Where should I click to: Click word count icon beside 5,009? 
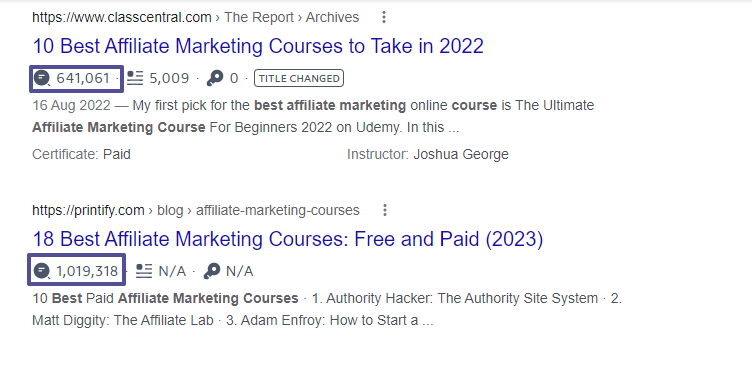coord(135,78)
